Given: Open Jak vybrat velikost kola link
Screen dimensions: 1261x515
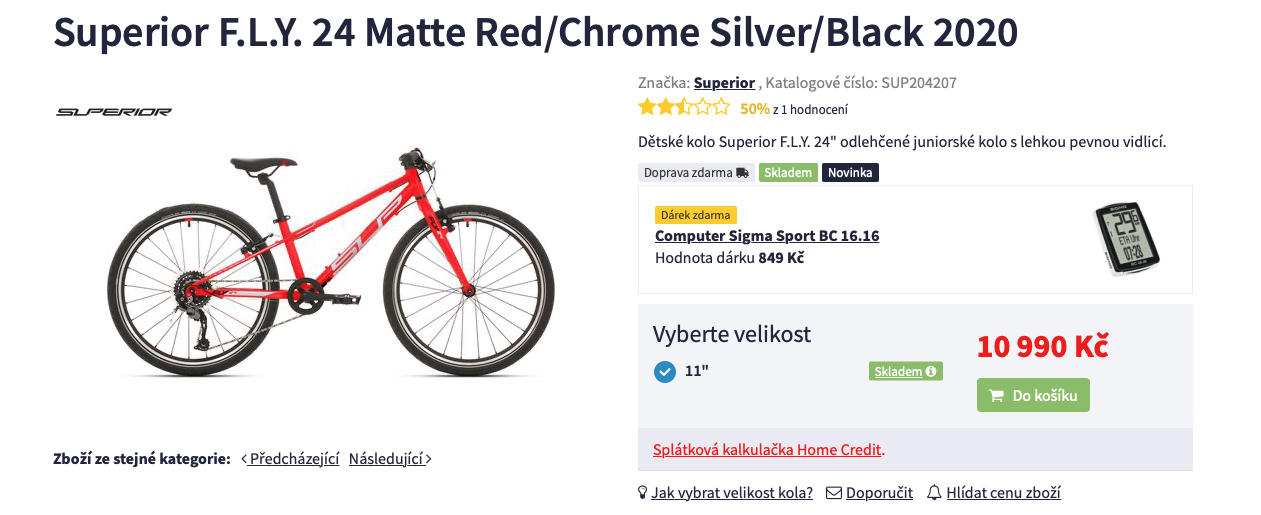Looking at the screenshot, I should (732, 493).
